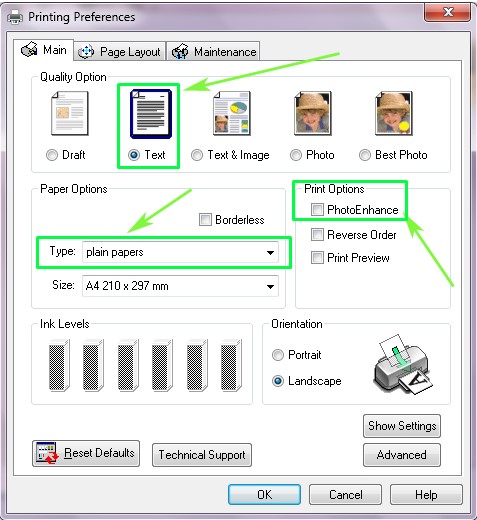Click the Text & Image quality icon
The image size is (477, 520).
tap(232, 113)
